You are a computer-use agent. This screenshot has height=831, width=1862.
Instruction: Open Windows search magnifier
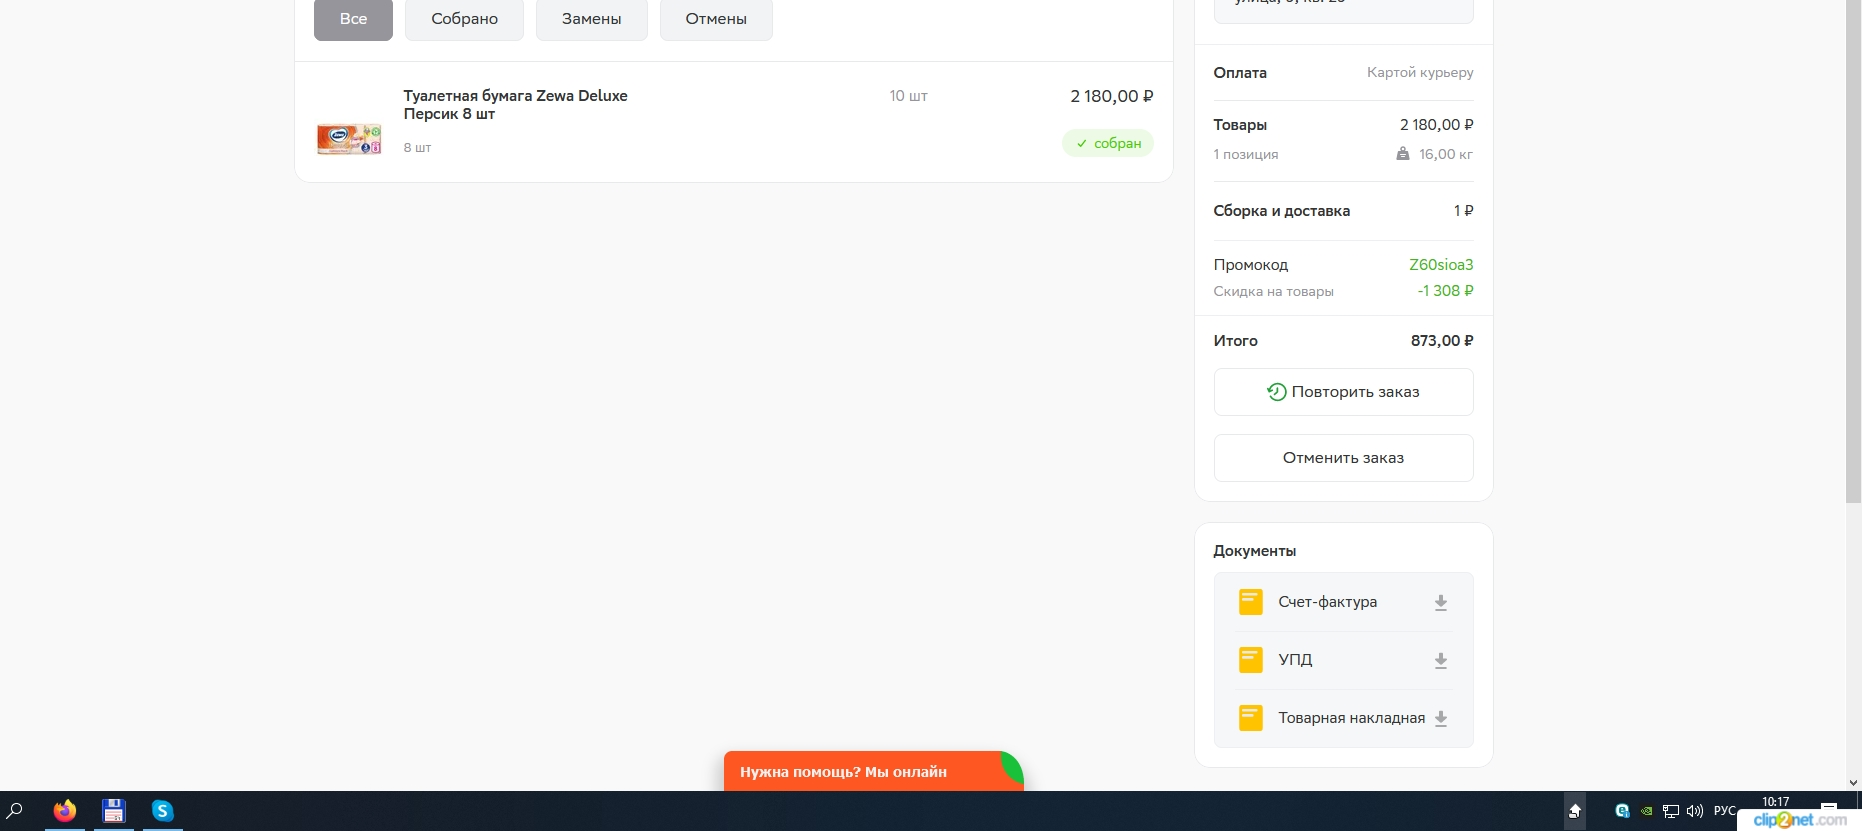(x=15, y=811)
